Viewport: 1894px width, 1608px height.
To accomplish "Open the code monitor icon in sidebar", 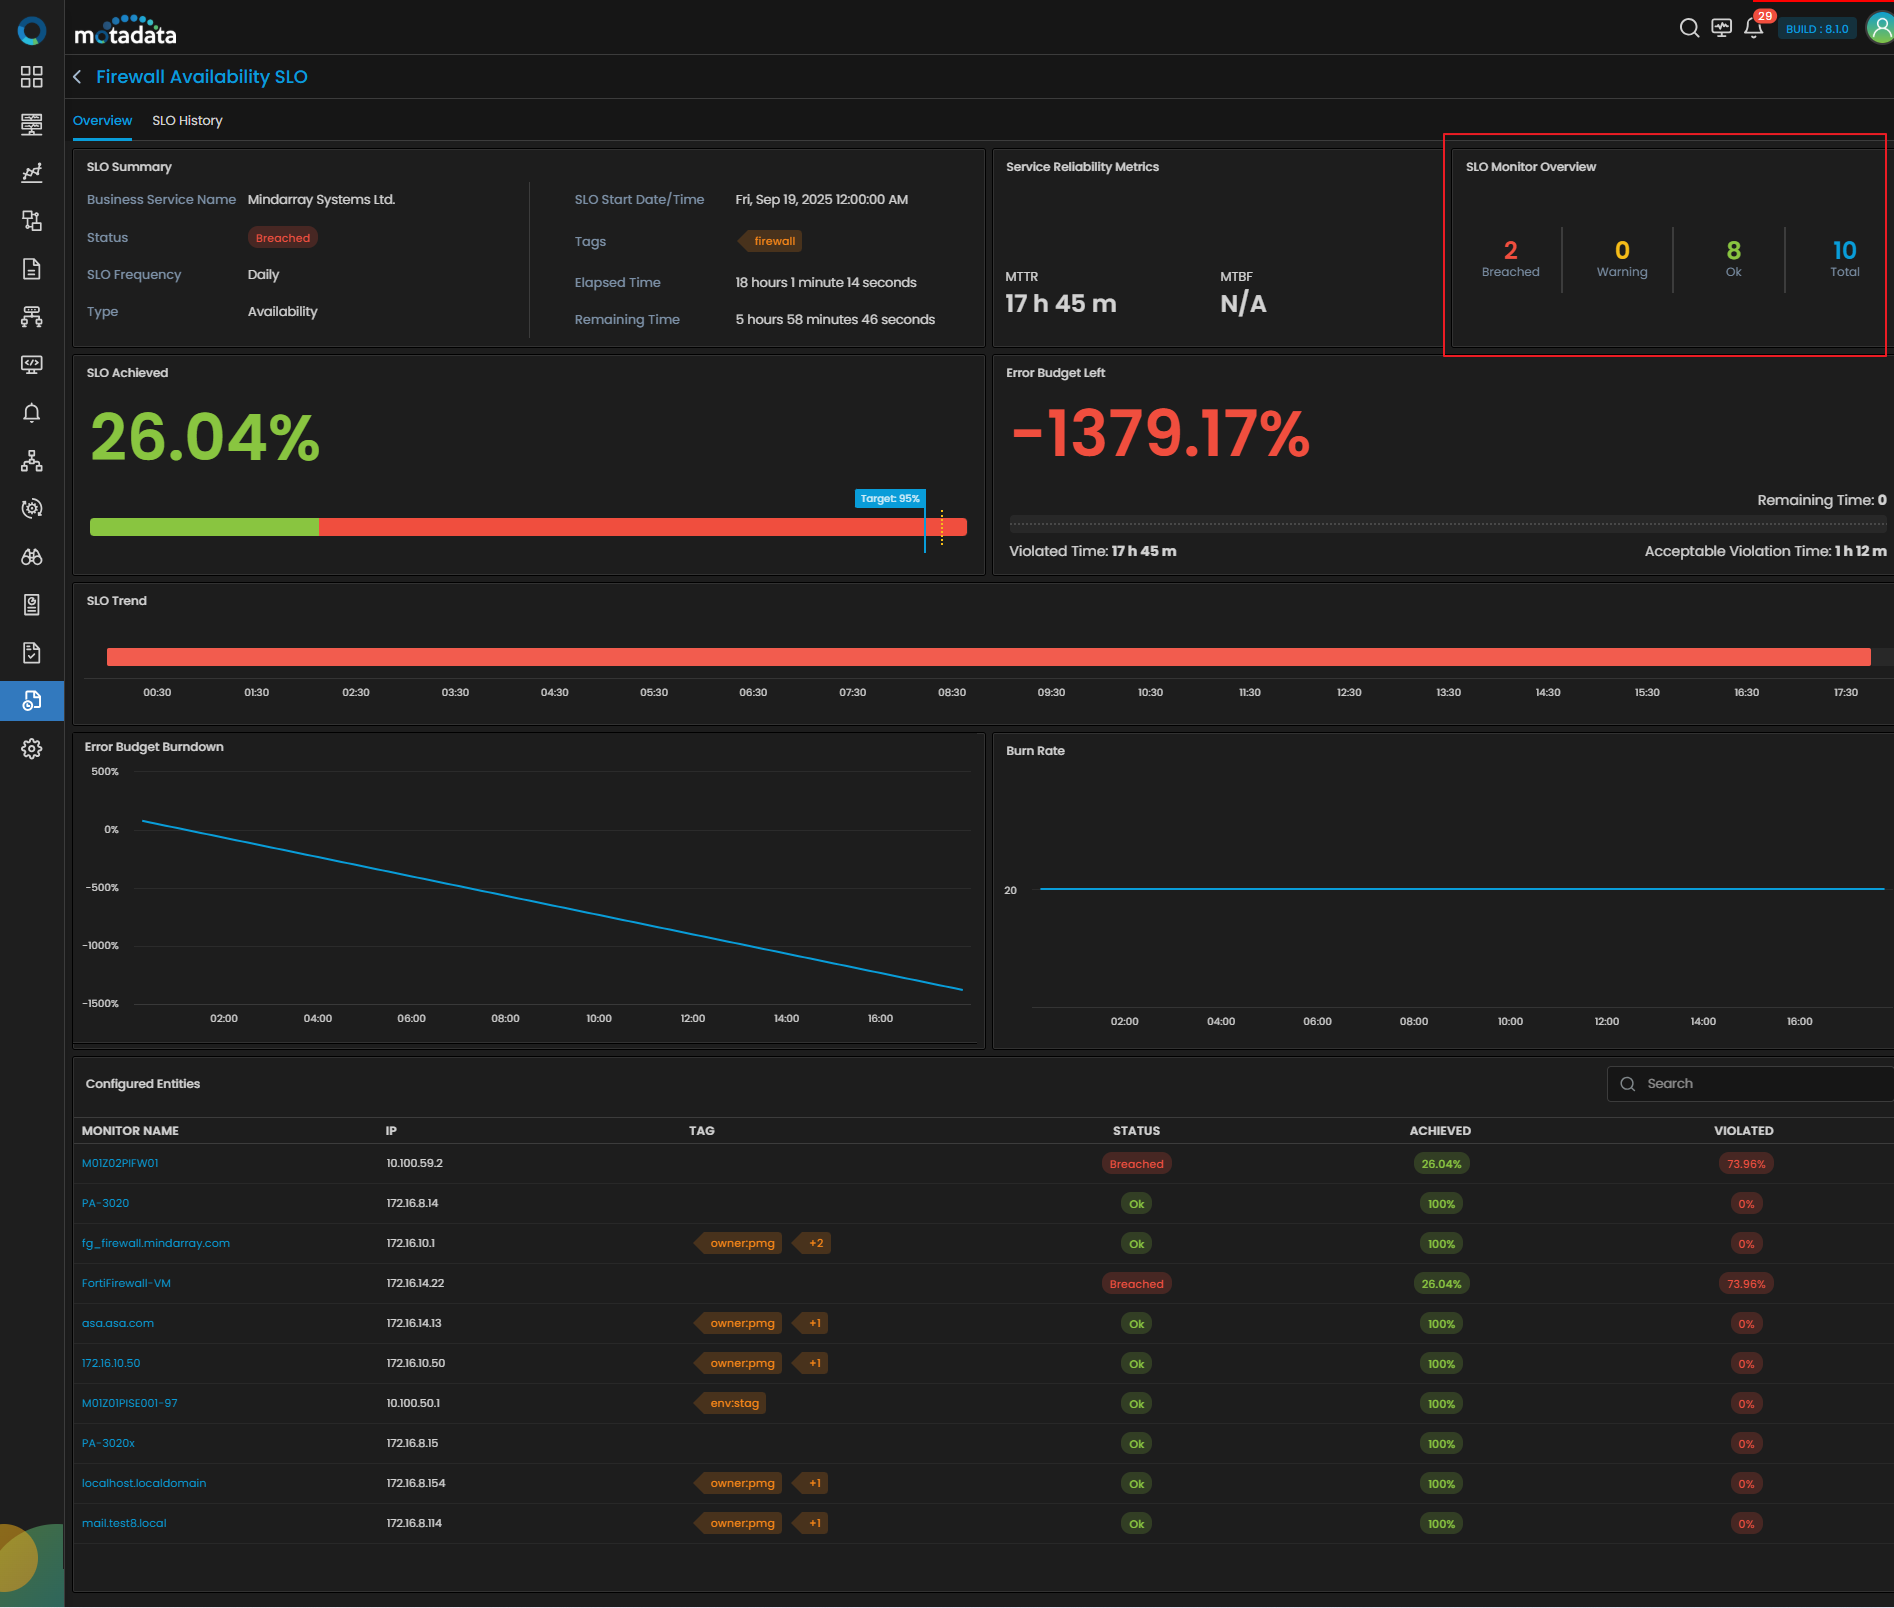I will point(32,365).
